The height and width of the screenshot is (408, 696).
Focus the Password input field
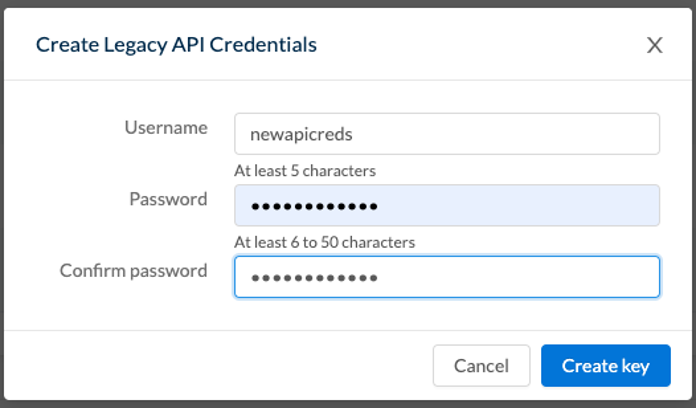click(x=447, y=205)
